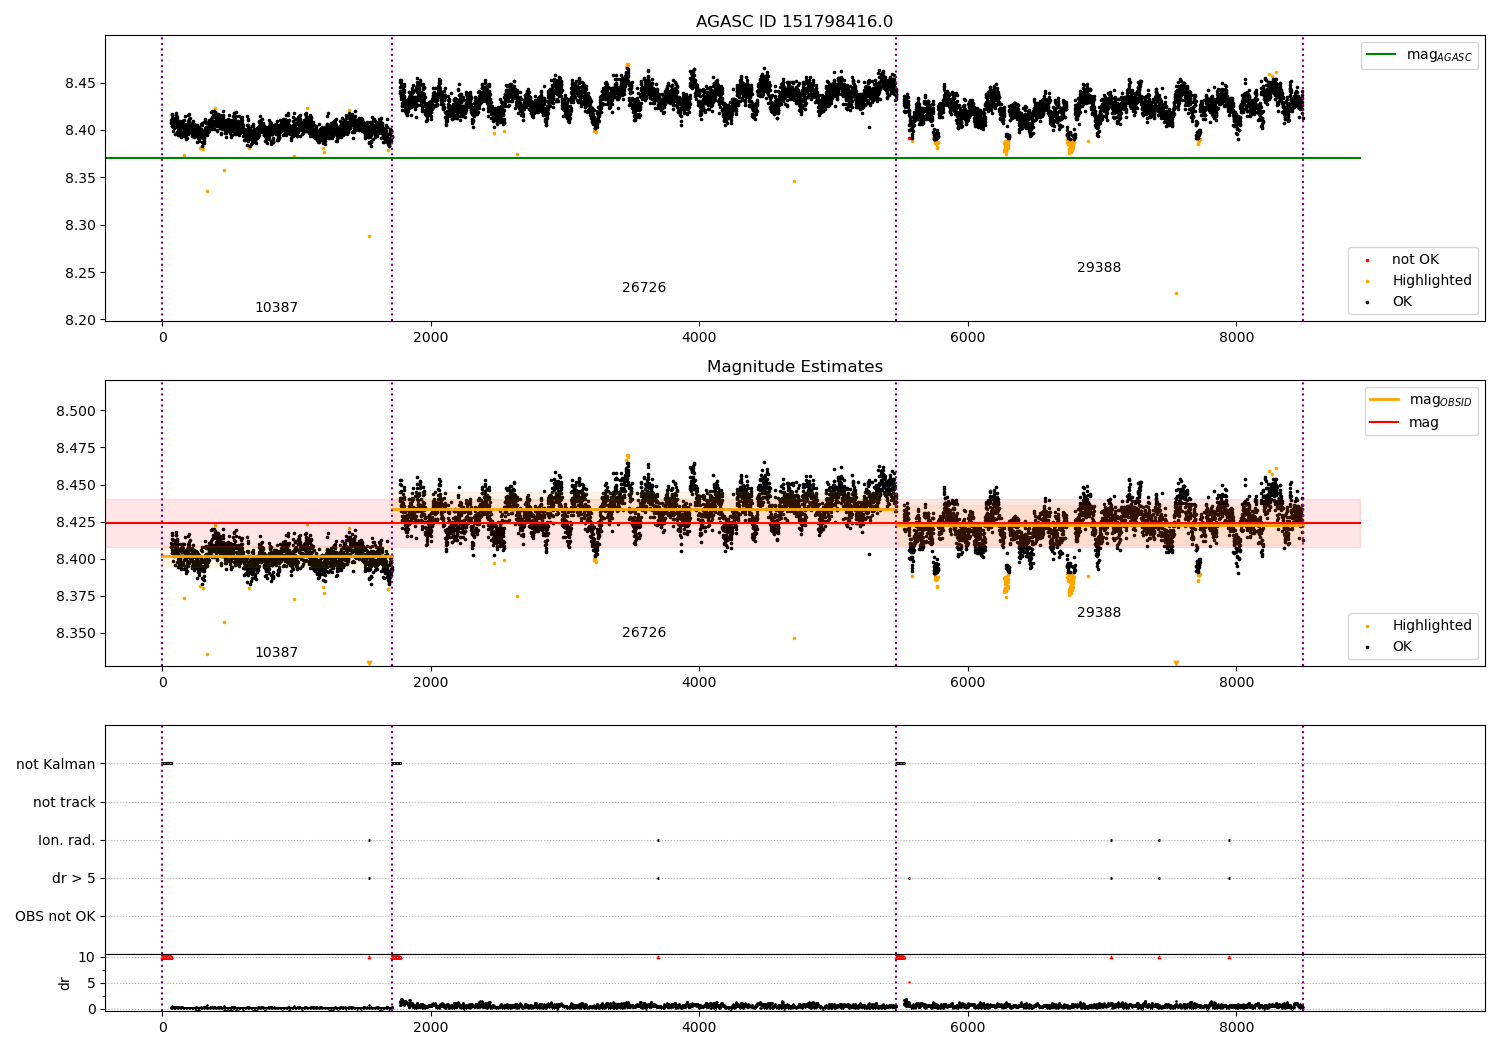The height and width of the screenshot is (1050, 1500).
Task: Click the 4000 x-axis tick of top plot
Action: [699, 338]
